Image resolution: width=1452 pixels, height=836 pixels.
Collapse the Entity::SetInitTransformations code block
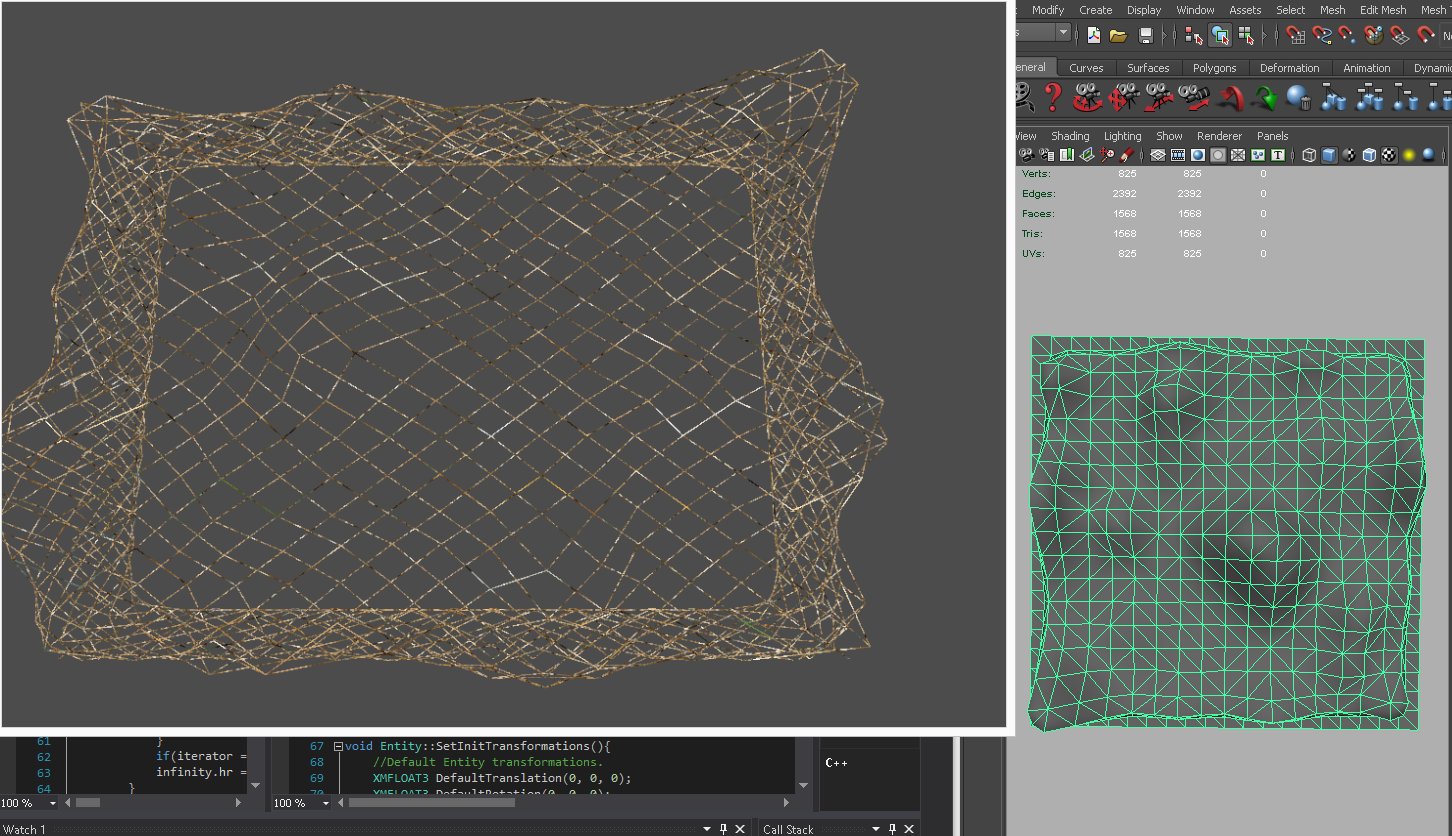[x=338, y=746]
